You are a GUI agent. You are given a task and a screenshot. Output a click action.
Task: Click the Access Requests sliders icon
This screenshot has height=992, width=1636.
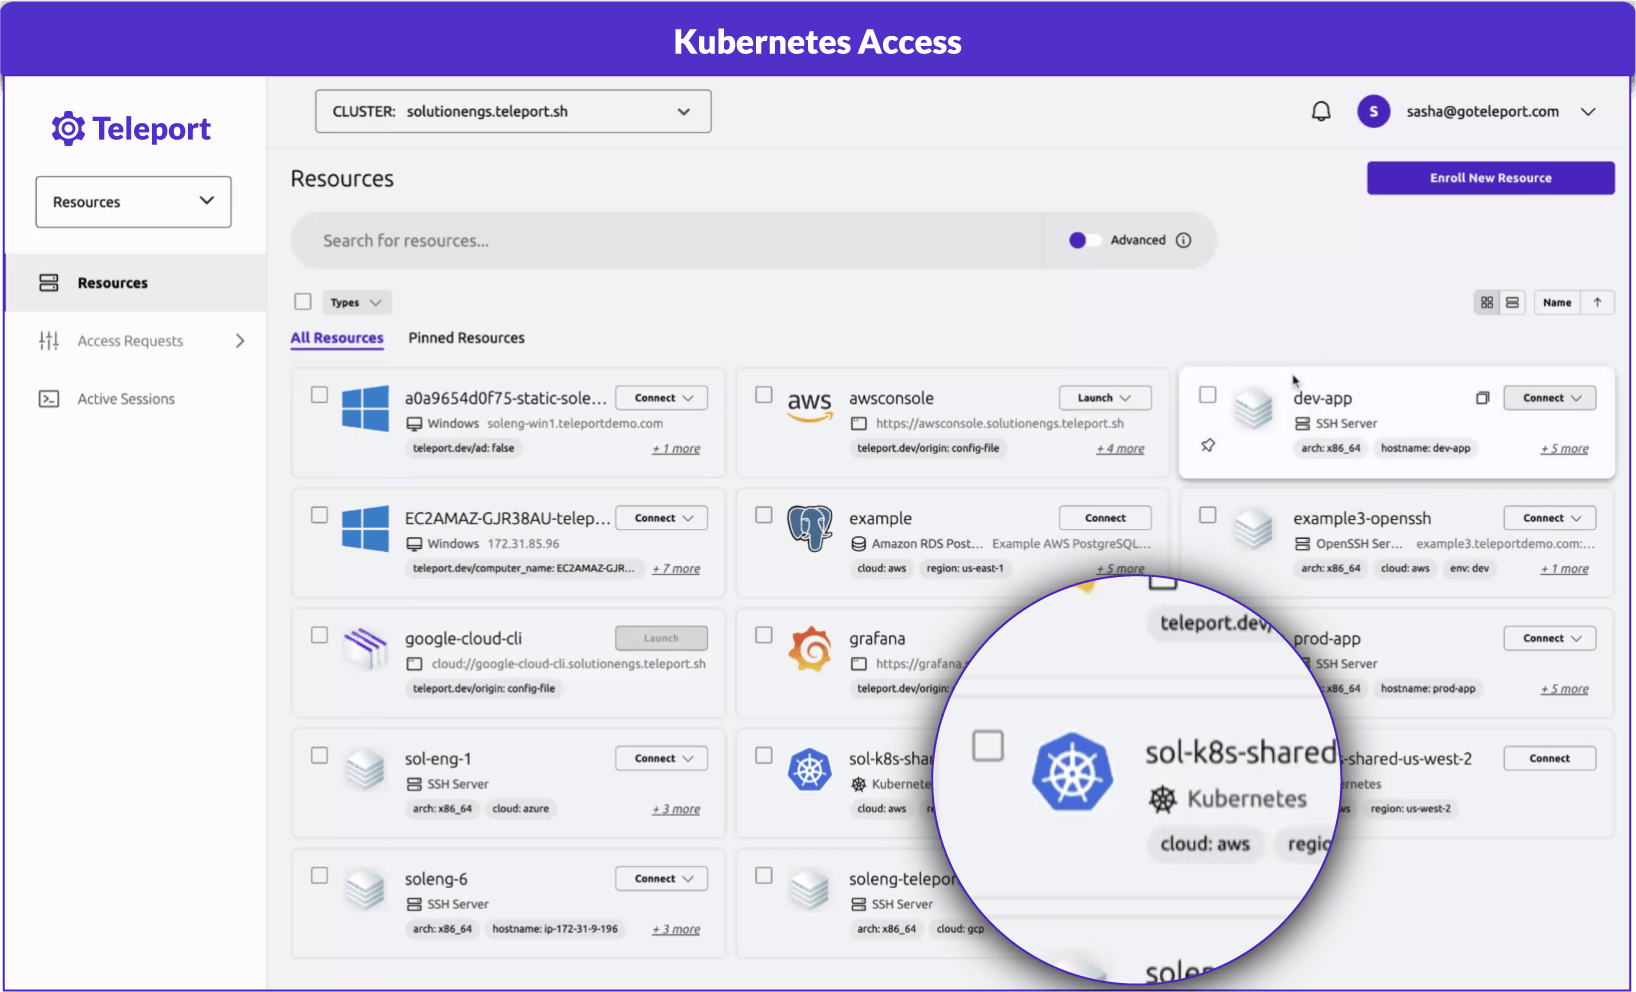click(49, 341)
